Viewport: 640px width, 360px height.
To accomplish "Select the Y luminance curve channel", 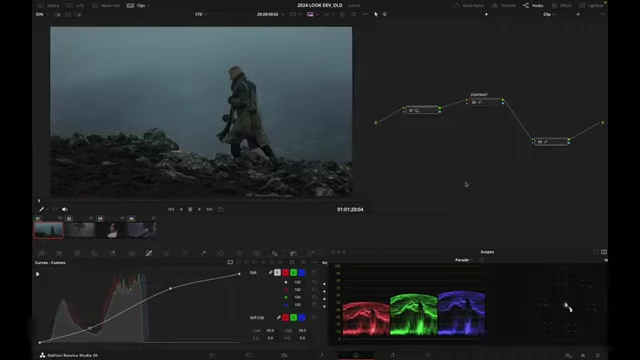I will point(278,272).
